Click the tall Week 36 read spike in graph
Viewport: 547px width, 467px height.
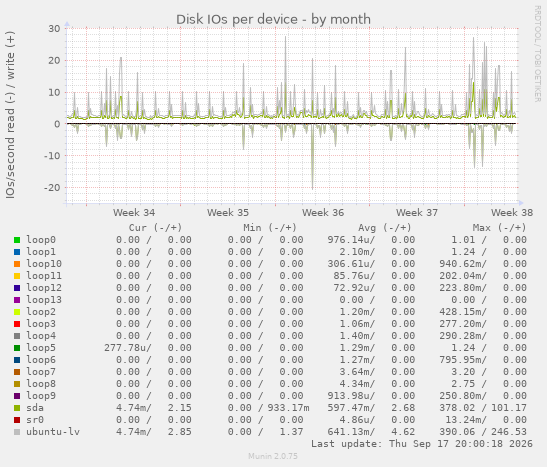pyautogui.click(x=313, y=157)
